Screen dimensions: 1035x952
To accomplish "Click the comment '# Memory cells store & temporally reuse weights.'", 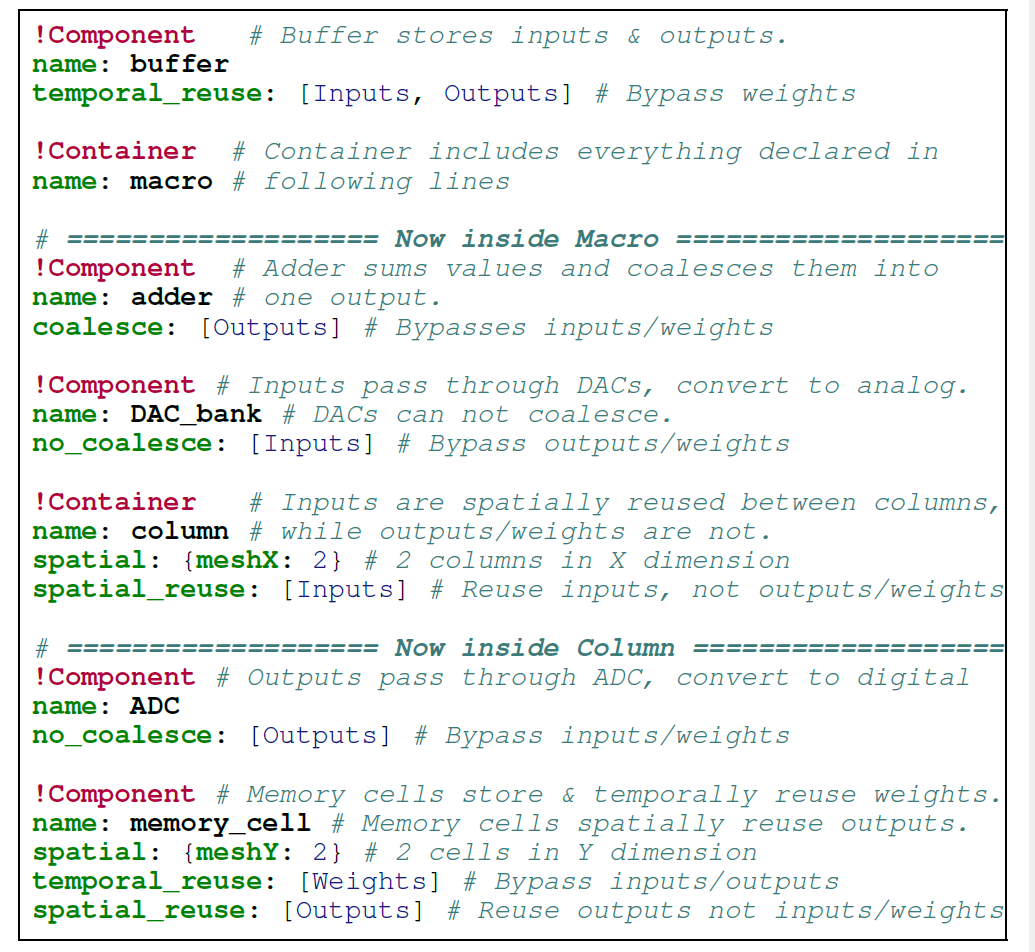I will pos(610,794).
